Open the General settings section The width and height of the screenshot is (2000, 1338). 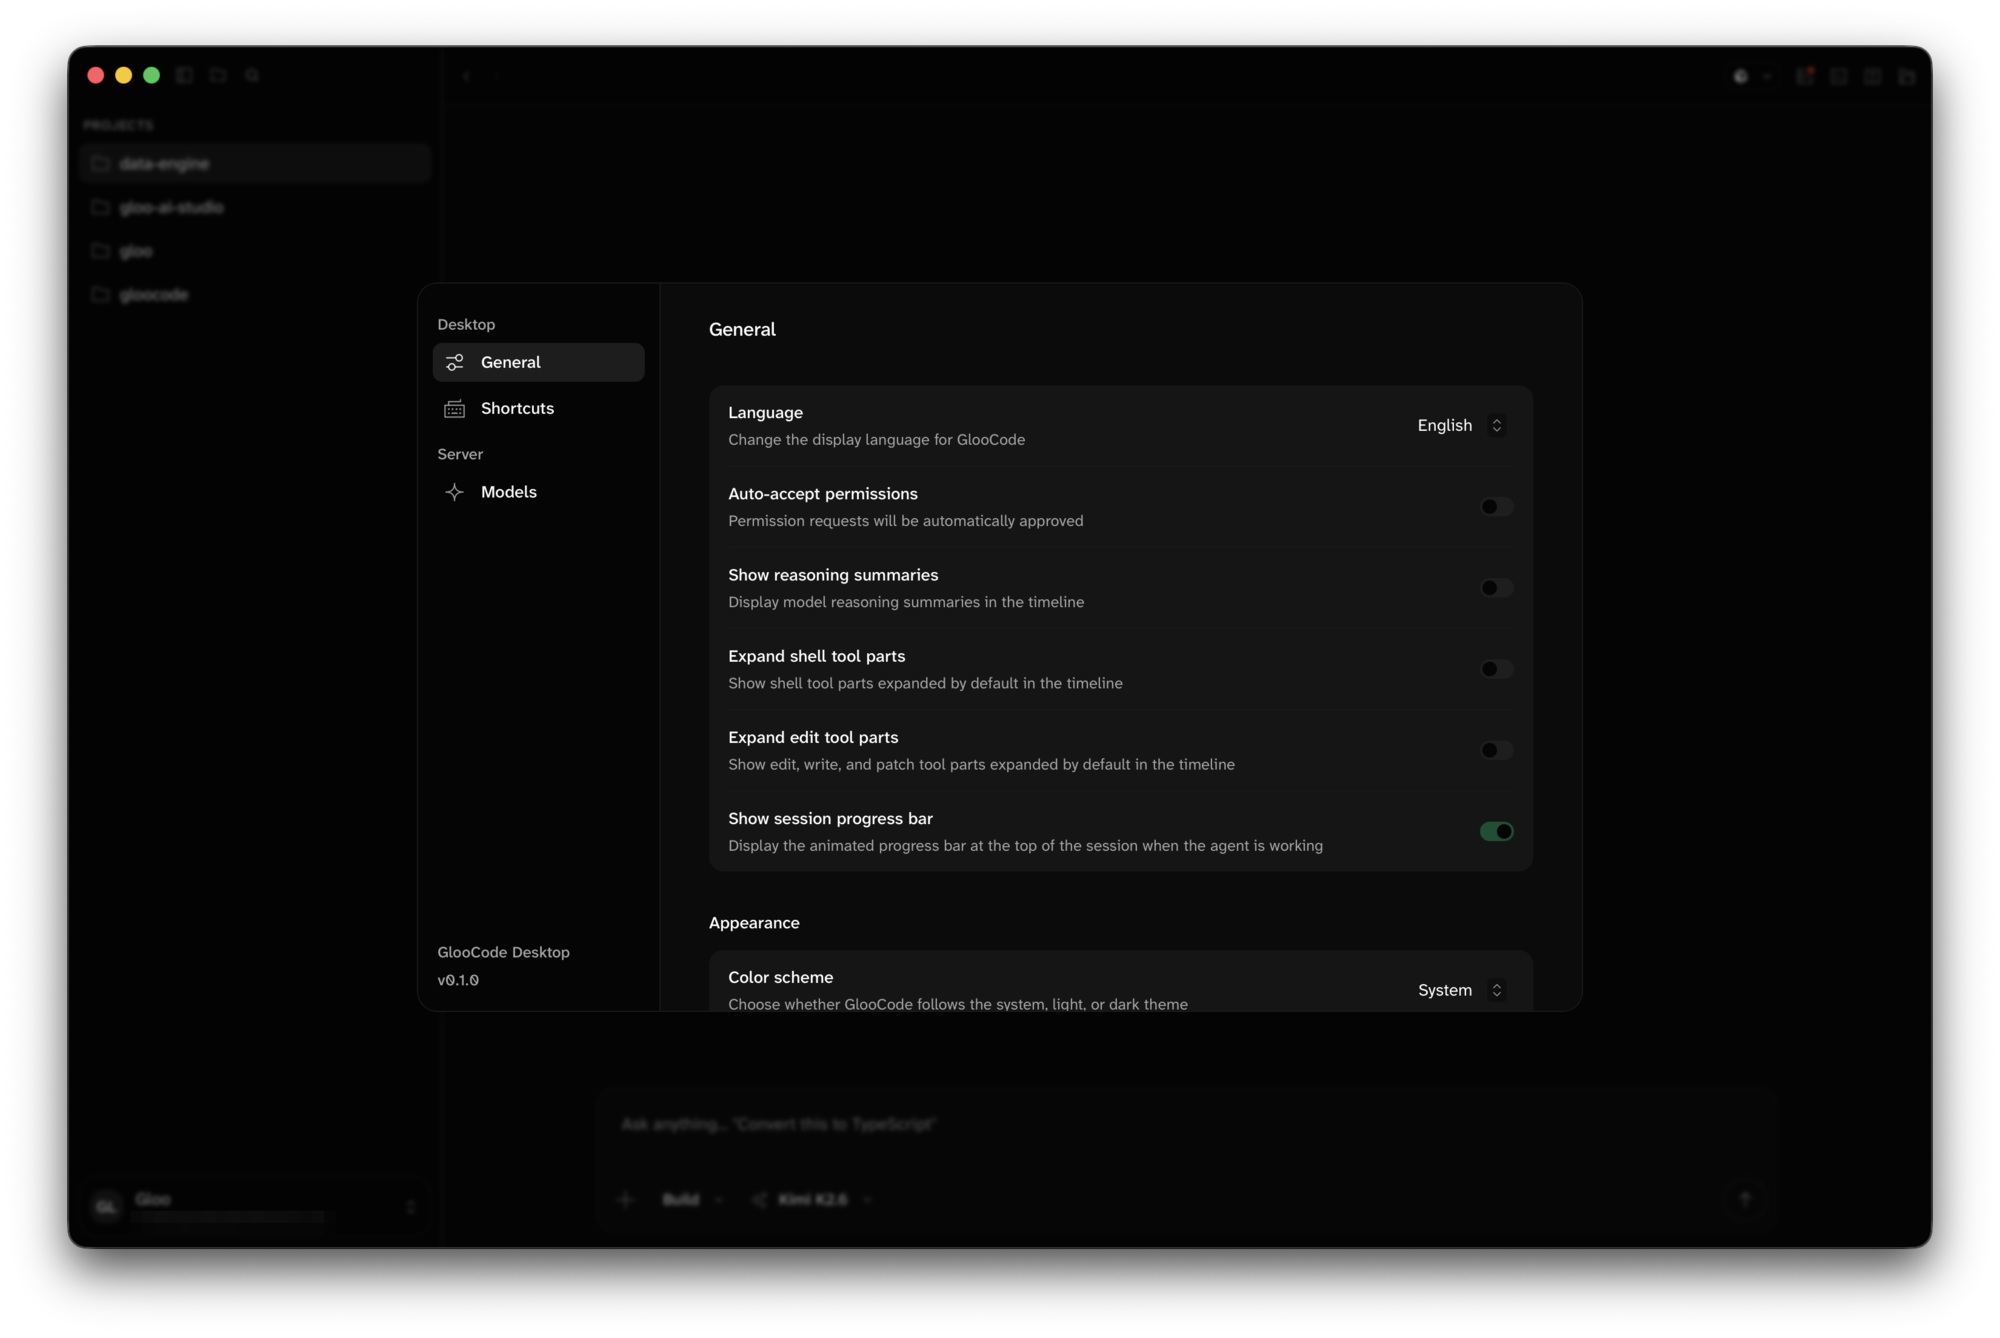[538, 362]
